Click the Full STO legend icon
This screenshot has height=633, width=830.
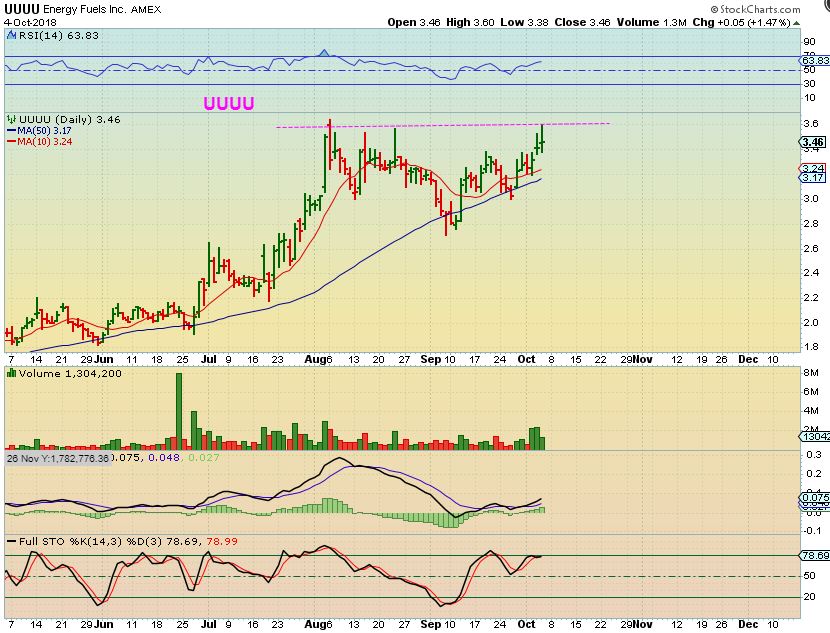(x=12, y=541)
